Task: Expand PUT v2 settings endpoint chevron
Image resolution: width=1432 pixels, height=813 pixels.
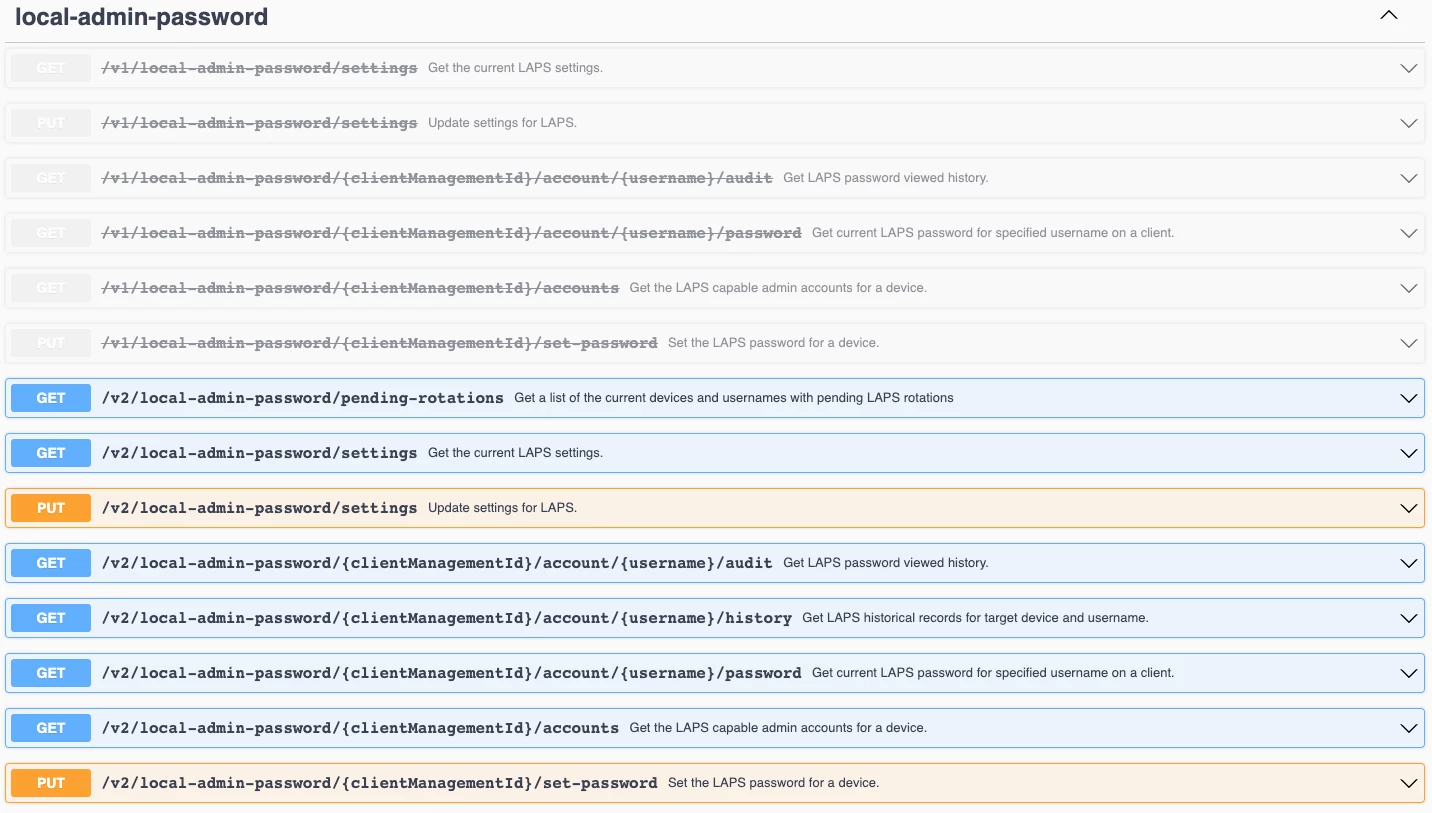Action: click(1409, 508)
